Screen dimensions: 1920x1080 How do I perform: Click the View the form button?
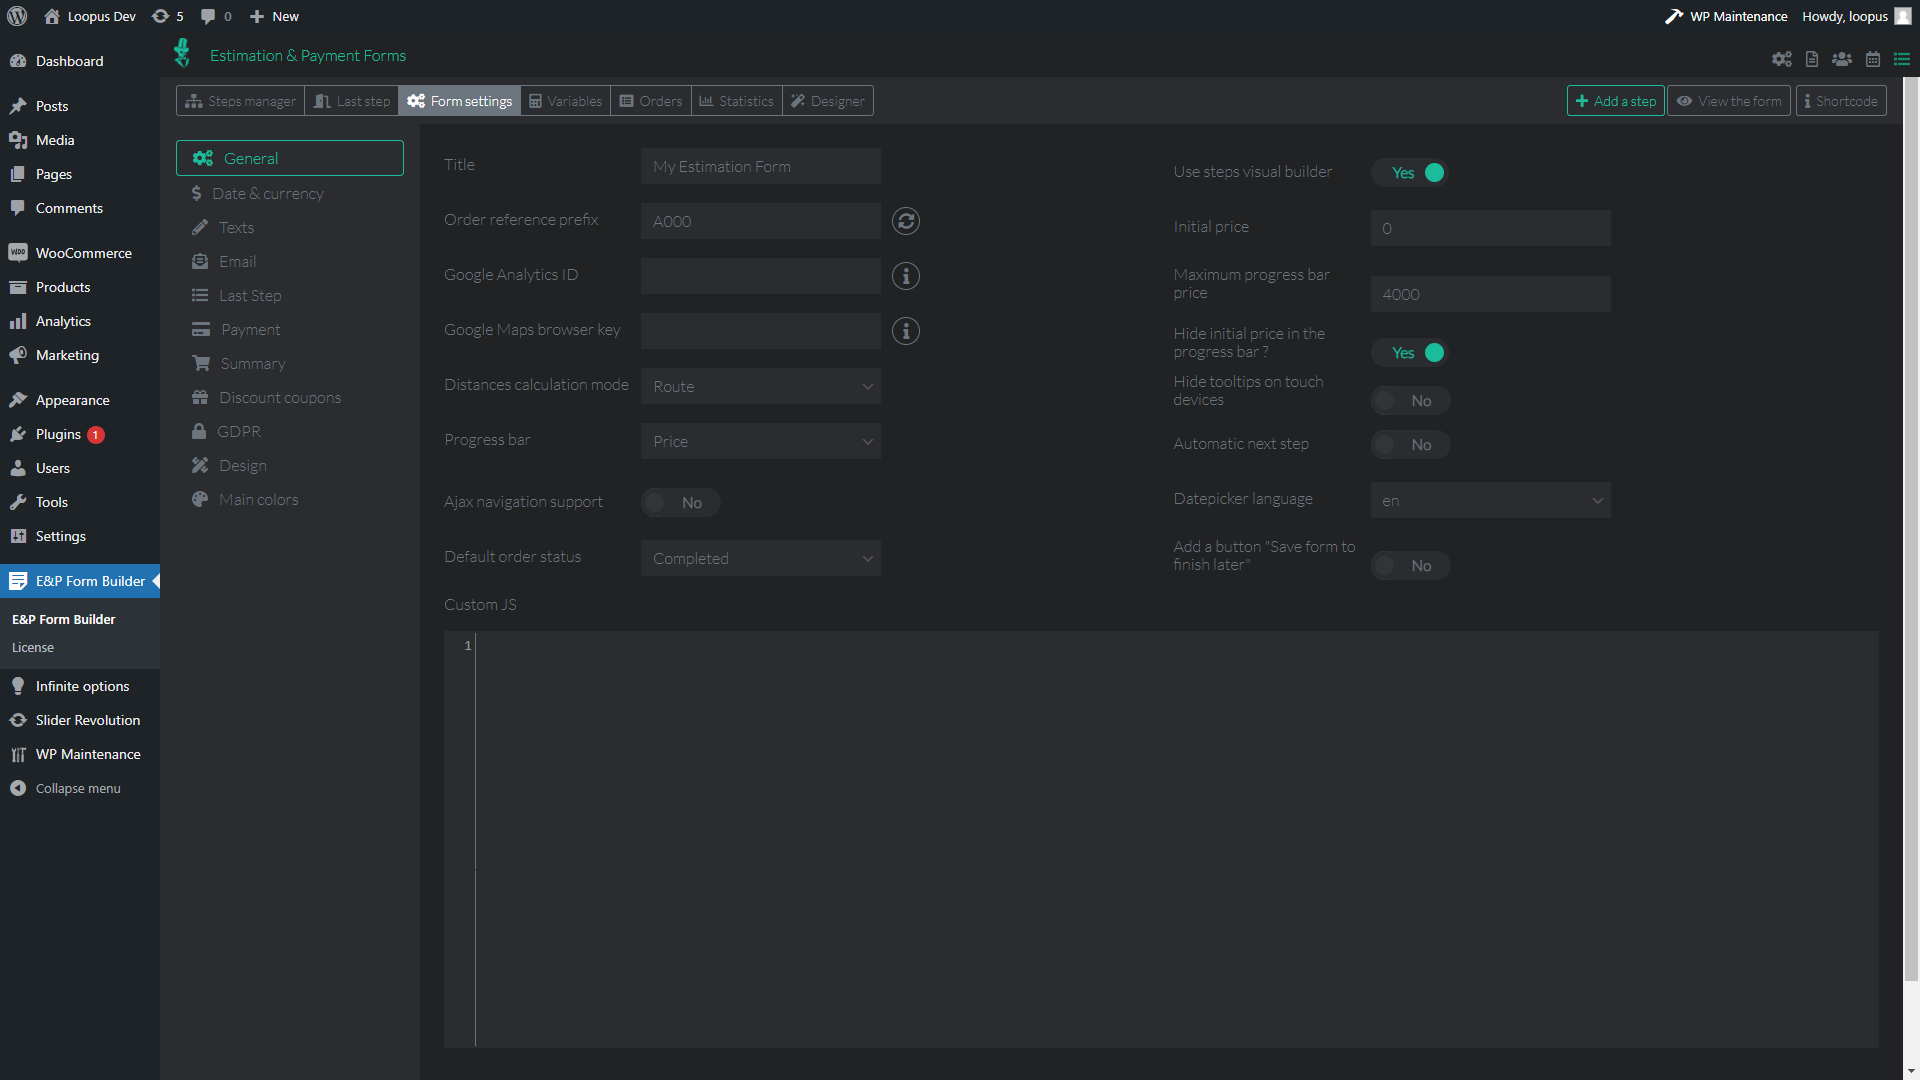[x=1729, y=101]
